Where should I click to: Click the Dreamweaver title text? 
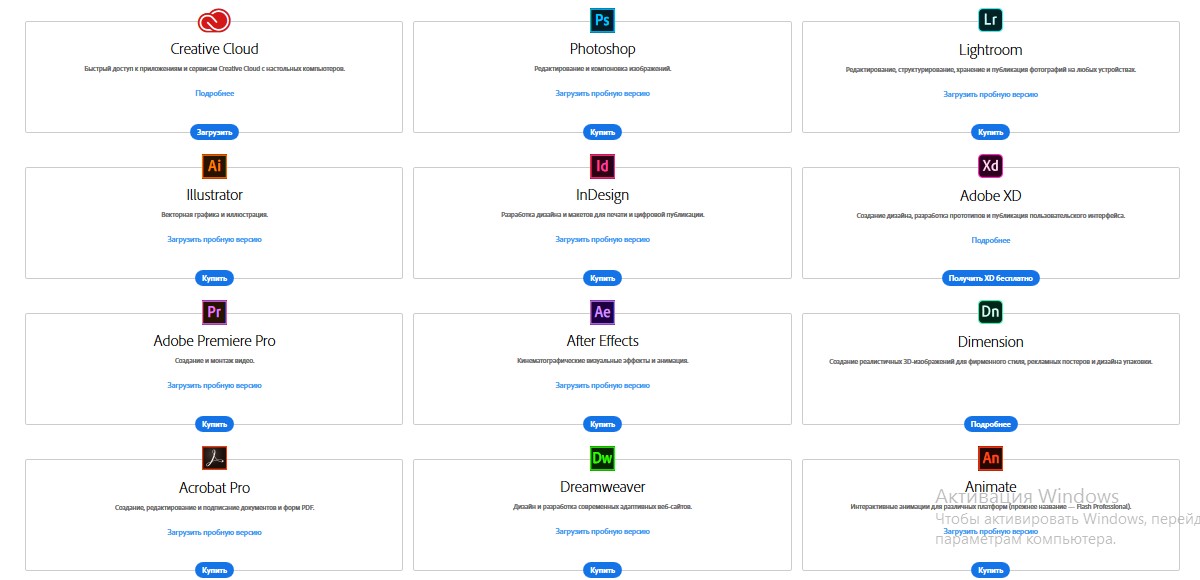point(602,487)
